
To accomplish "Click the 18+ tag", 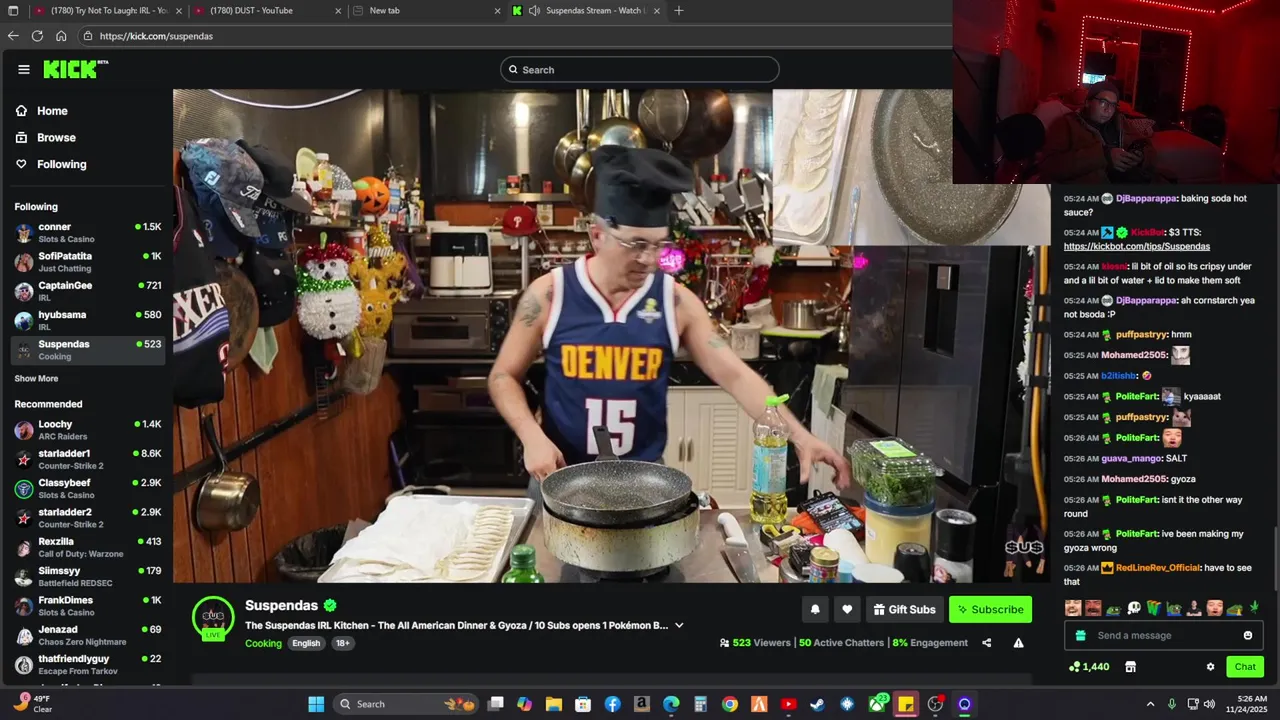I will tap(342, 643).
